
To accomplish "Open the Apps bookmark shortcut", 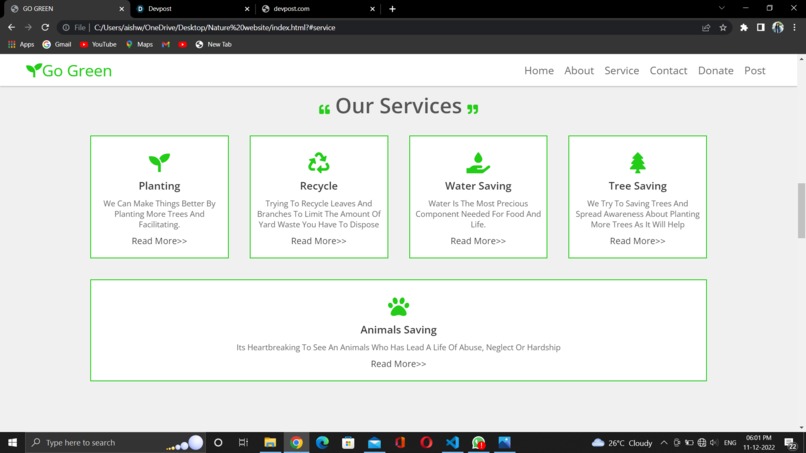I will 21,45.
